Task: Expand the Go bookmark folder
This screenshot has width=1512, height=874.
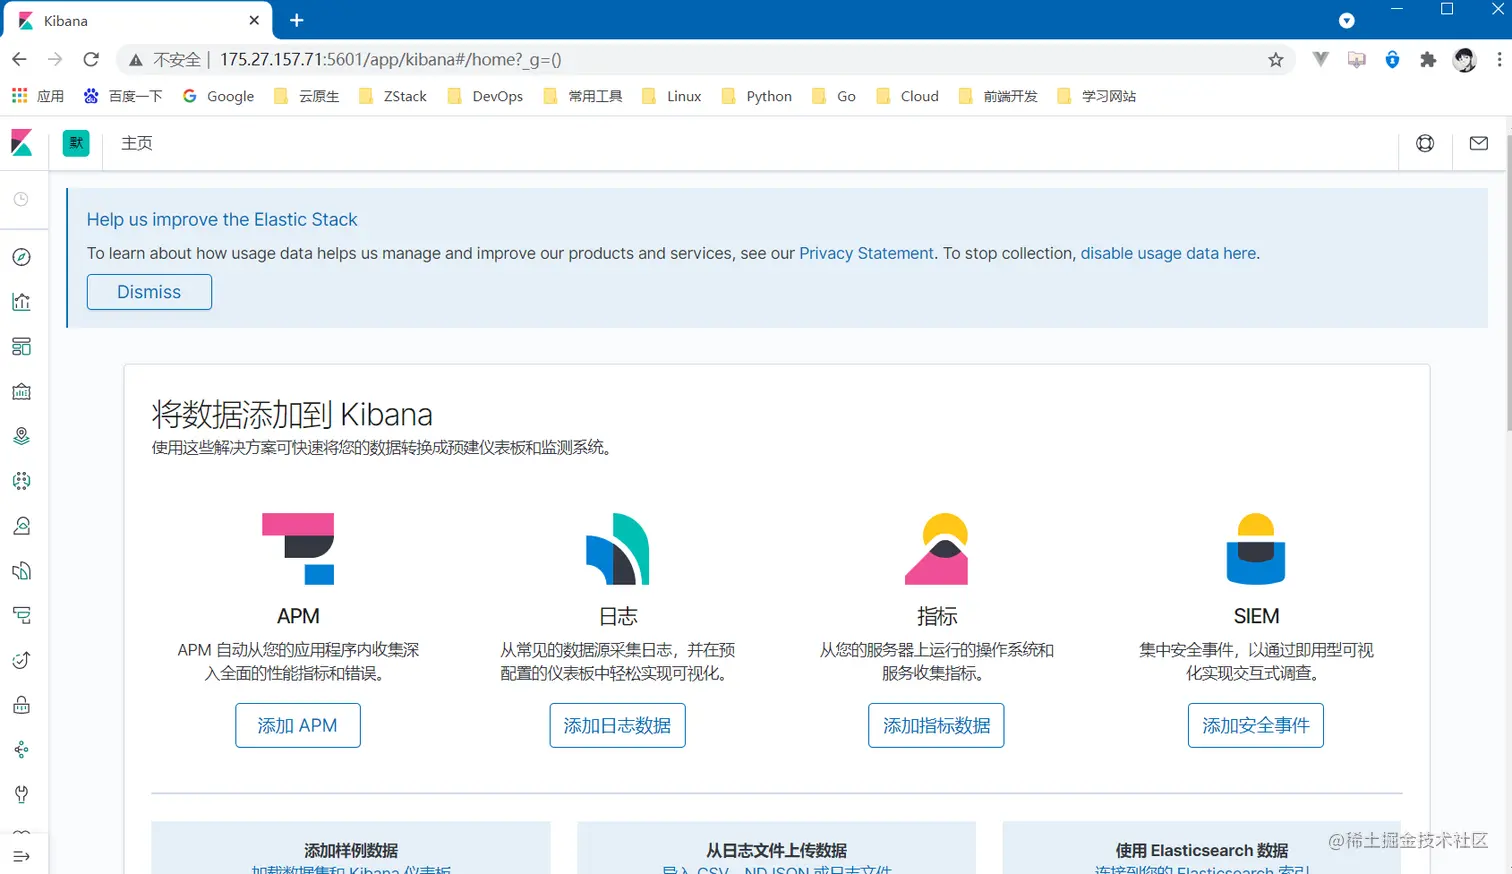Action: pos(834,96)
